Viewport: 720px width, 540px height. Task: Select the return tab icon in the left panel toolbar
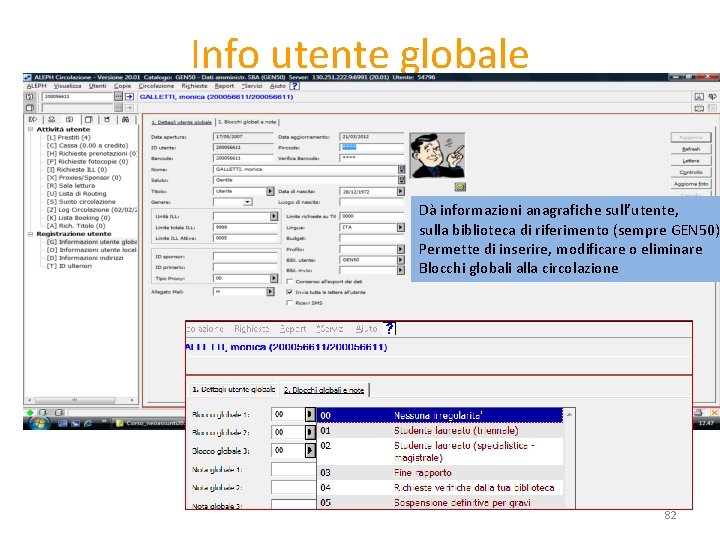[x=107, y=119]
